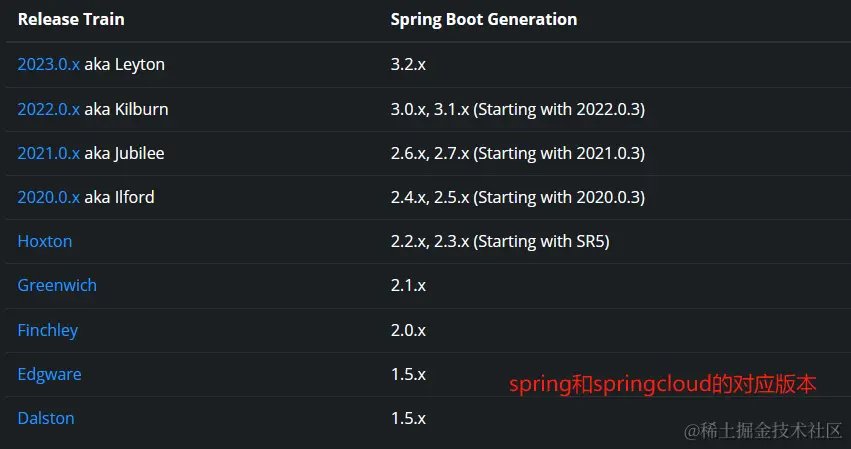Screen dimensions: 851x449
Task: Click the 2.6.x, 2.7.x version cell
Action: coord(517,153)
